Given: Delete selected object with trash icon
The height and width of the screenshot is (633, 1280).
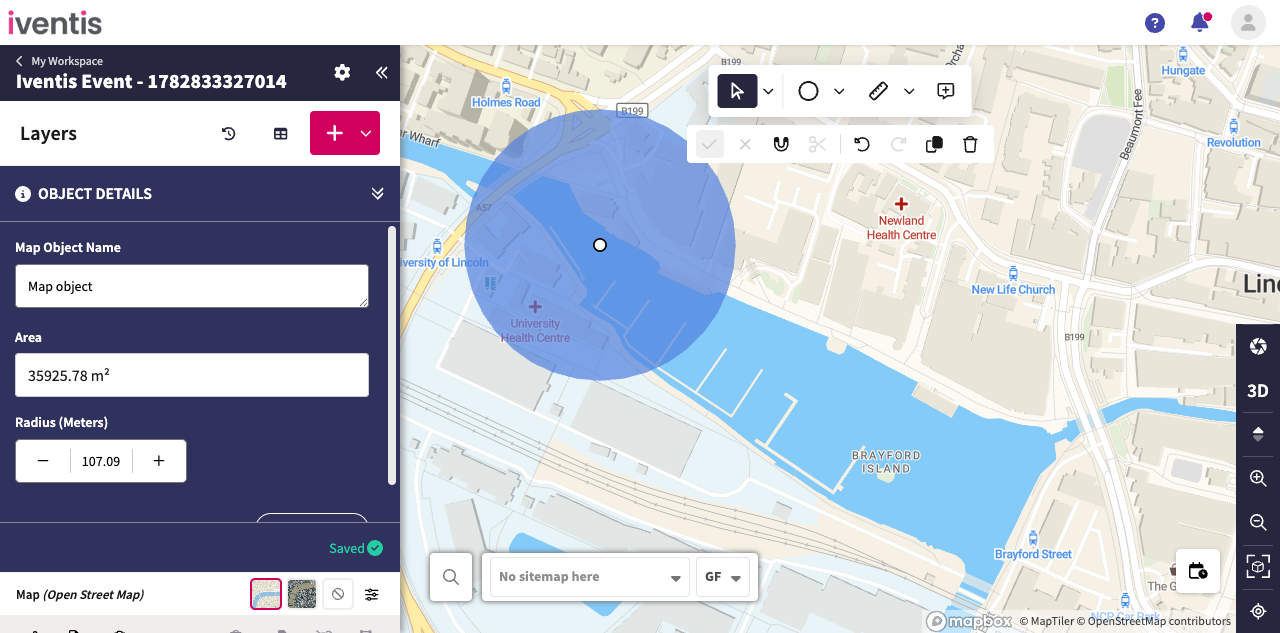Looking at the screenshot, I should point(970,144).
